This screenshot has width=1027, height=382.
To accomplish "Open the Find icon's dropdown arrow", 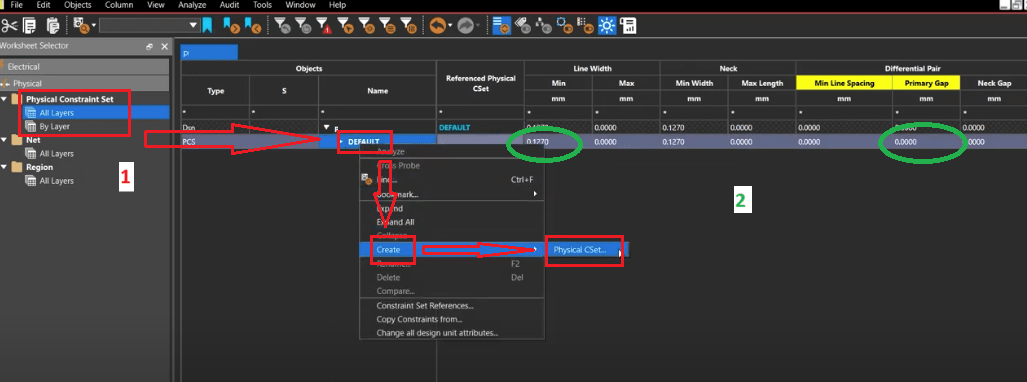I will point(94,26).
